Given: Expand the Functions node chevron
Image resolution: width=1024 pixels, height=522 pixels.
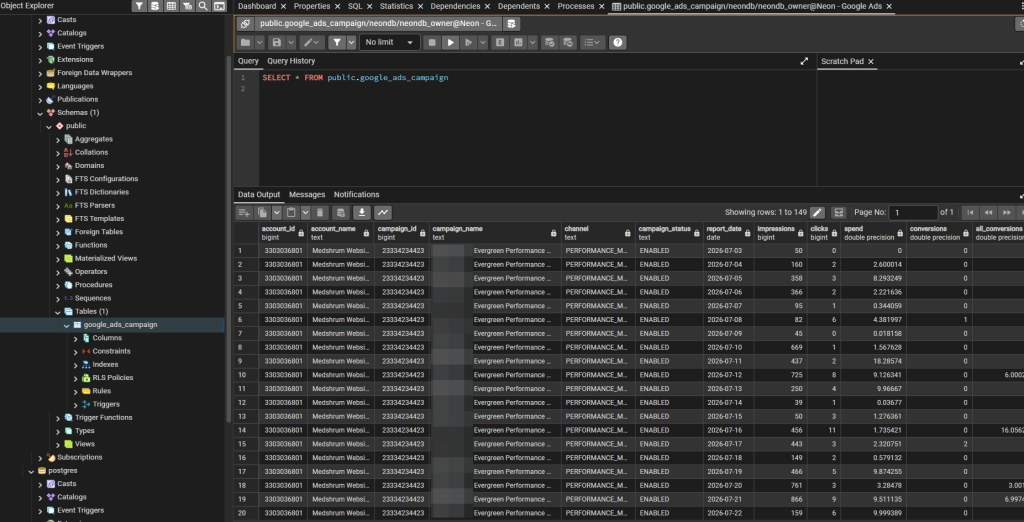Looking at the screenshot, I should (57, 245).
